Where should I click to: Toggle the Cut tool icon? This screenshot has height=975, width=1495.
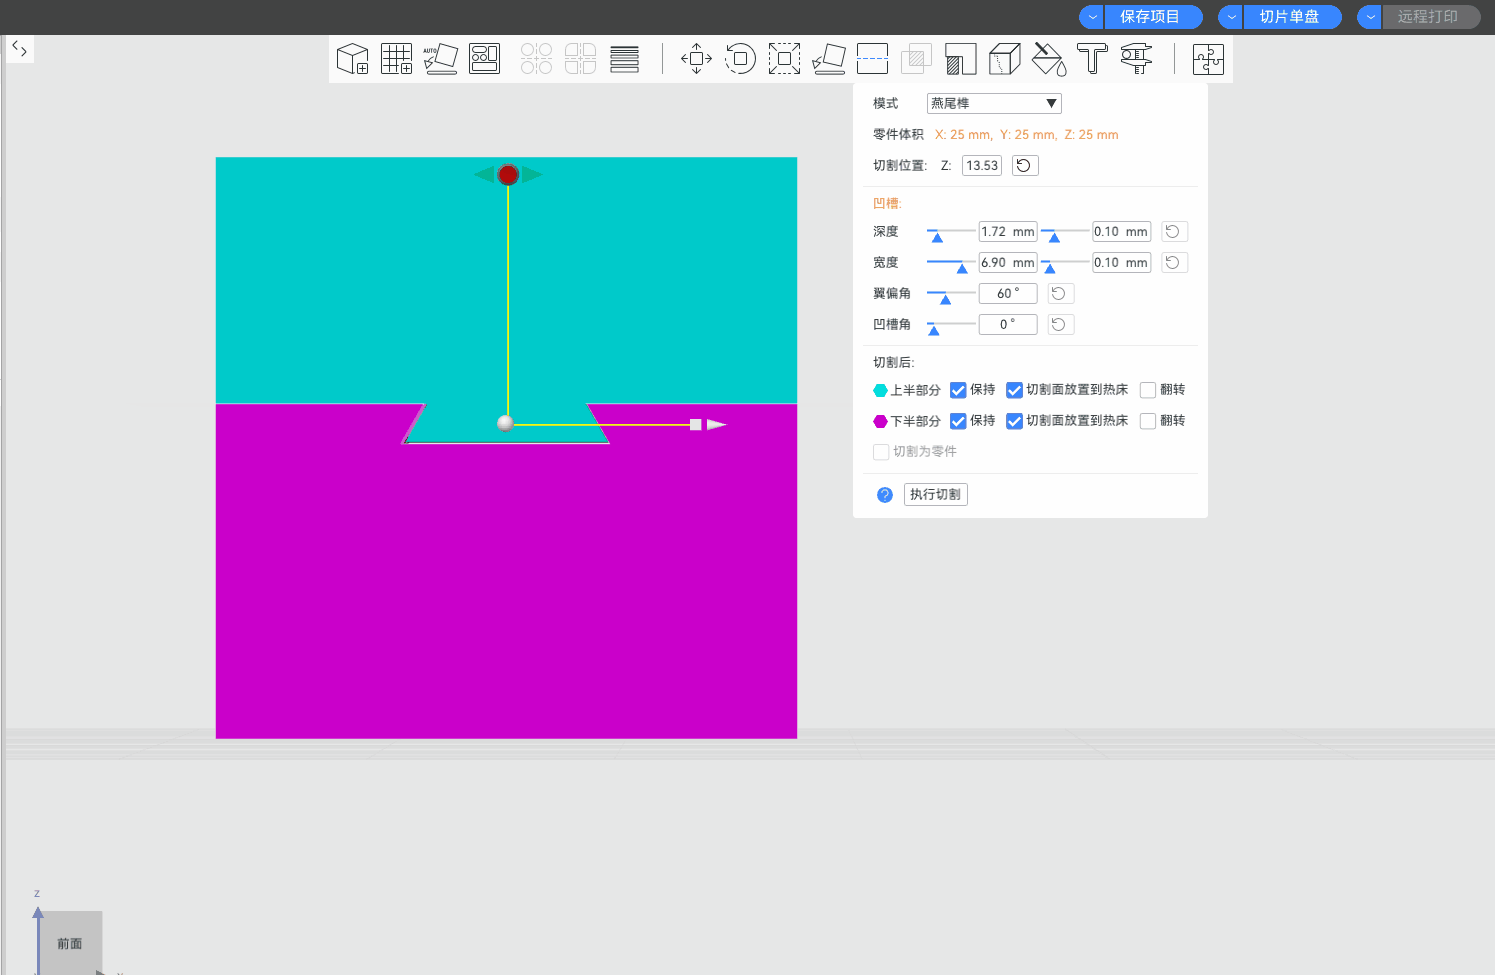[872, 59]
